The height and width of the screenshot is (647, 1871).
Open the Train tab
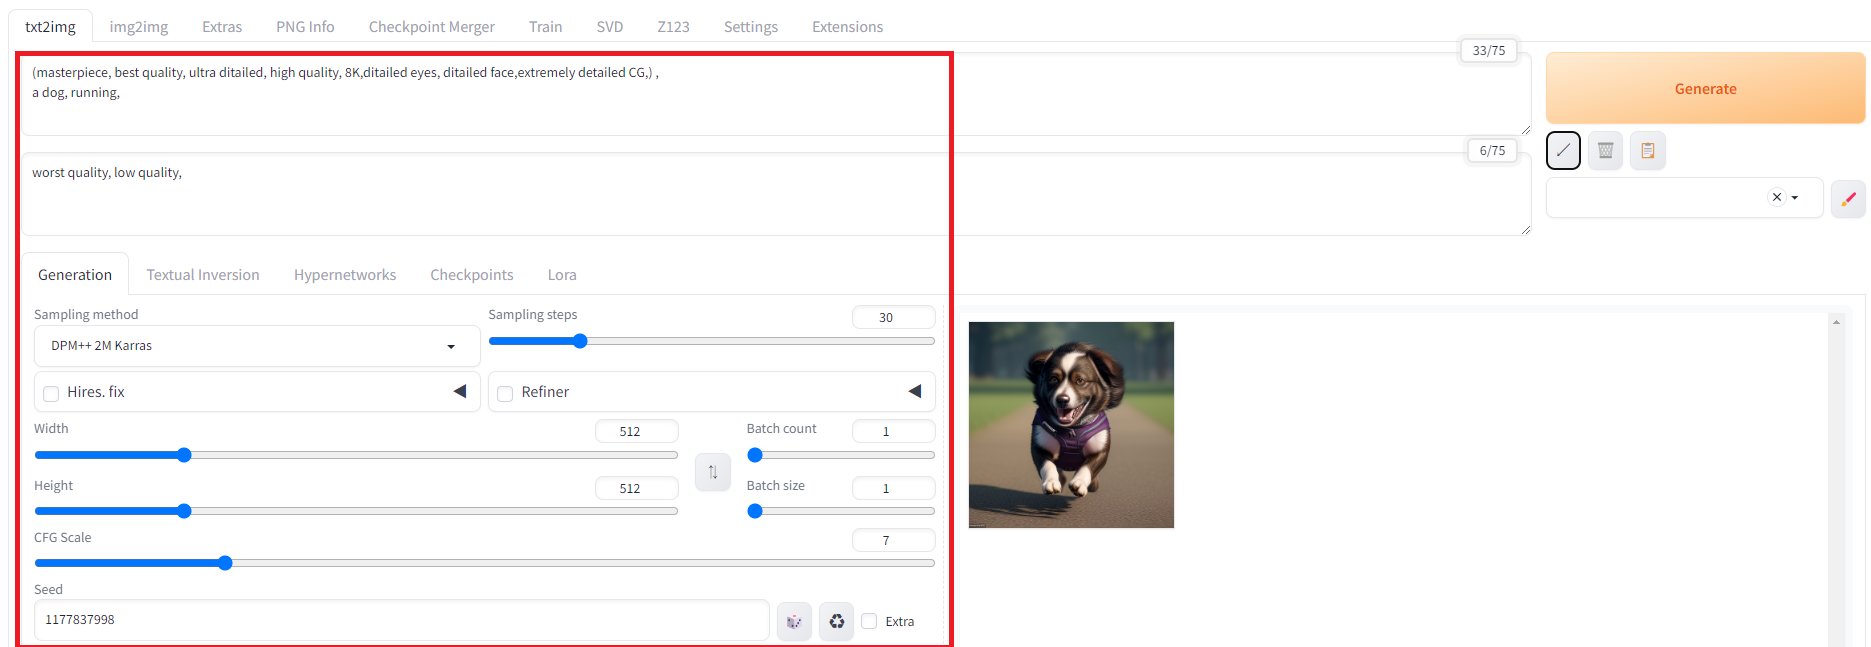(x=546, y=27)
